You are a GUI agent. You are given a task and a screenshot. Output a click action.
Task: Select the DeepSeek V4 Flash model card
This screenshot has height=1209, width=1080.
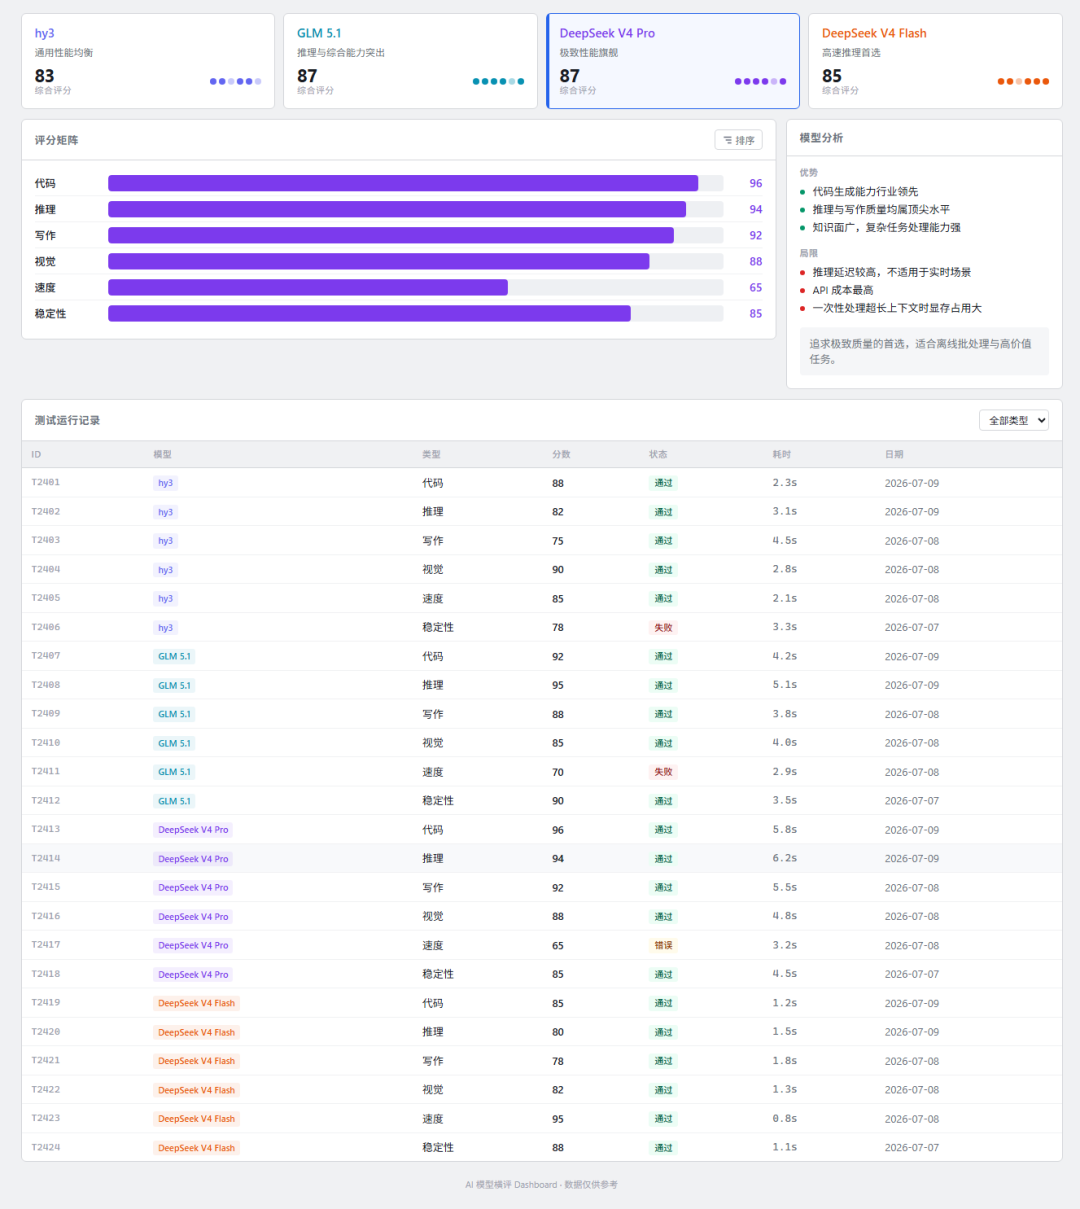point(935,61)
